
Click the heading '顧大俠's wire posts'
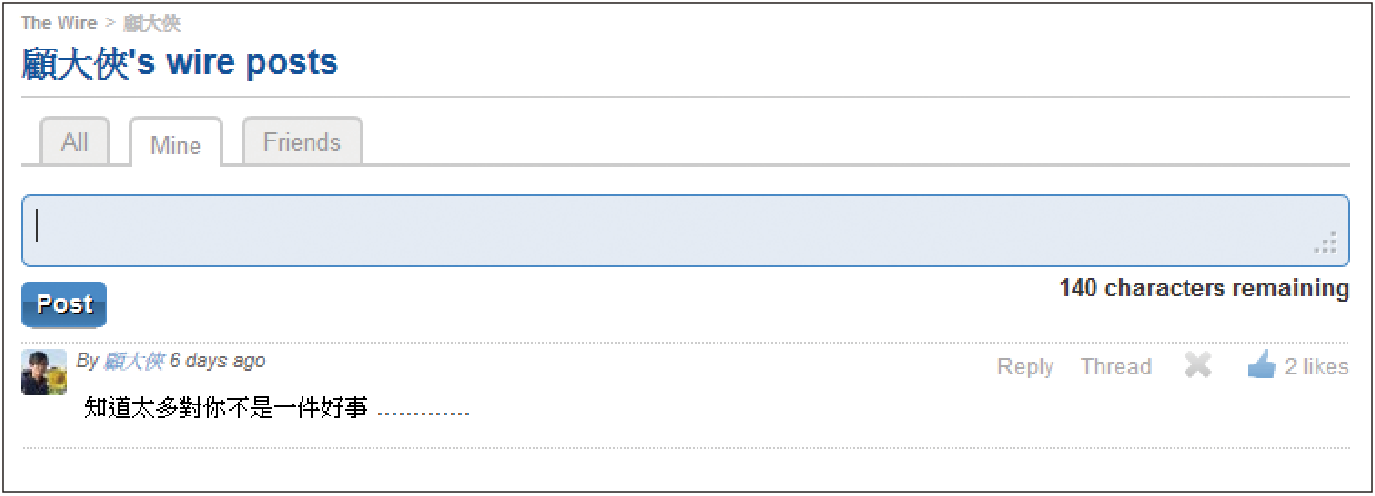tap(180, 63)
